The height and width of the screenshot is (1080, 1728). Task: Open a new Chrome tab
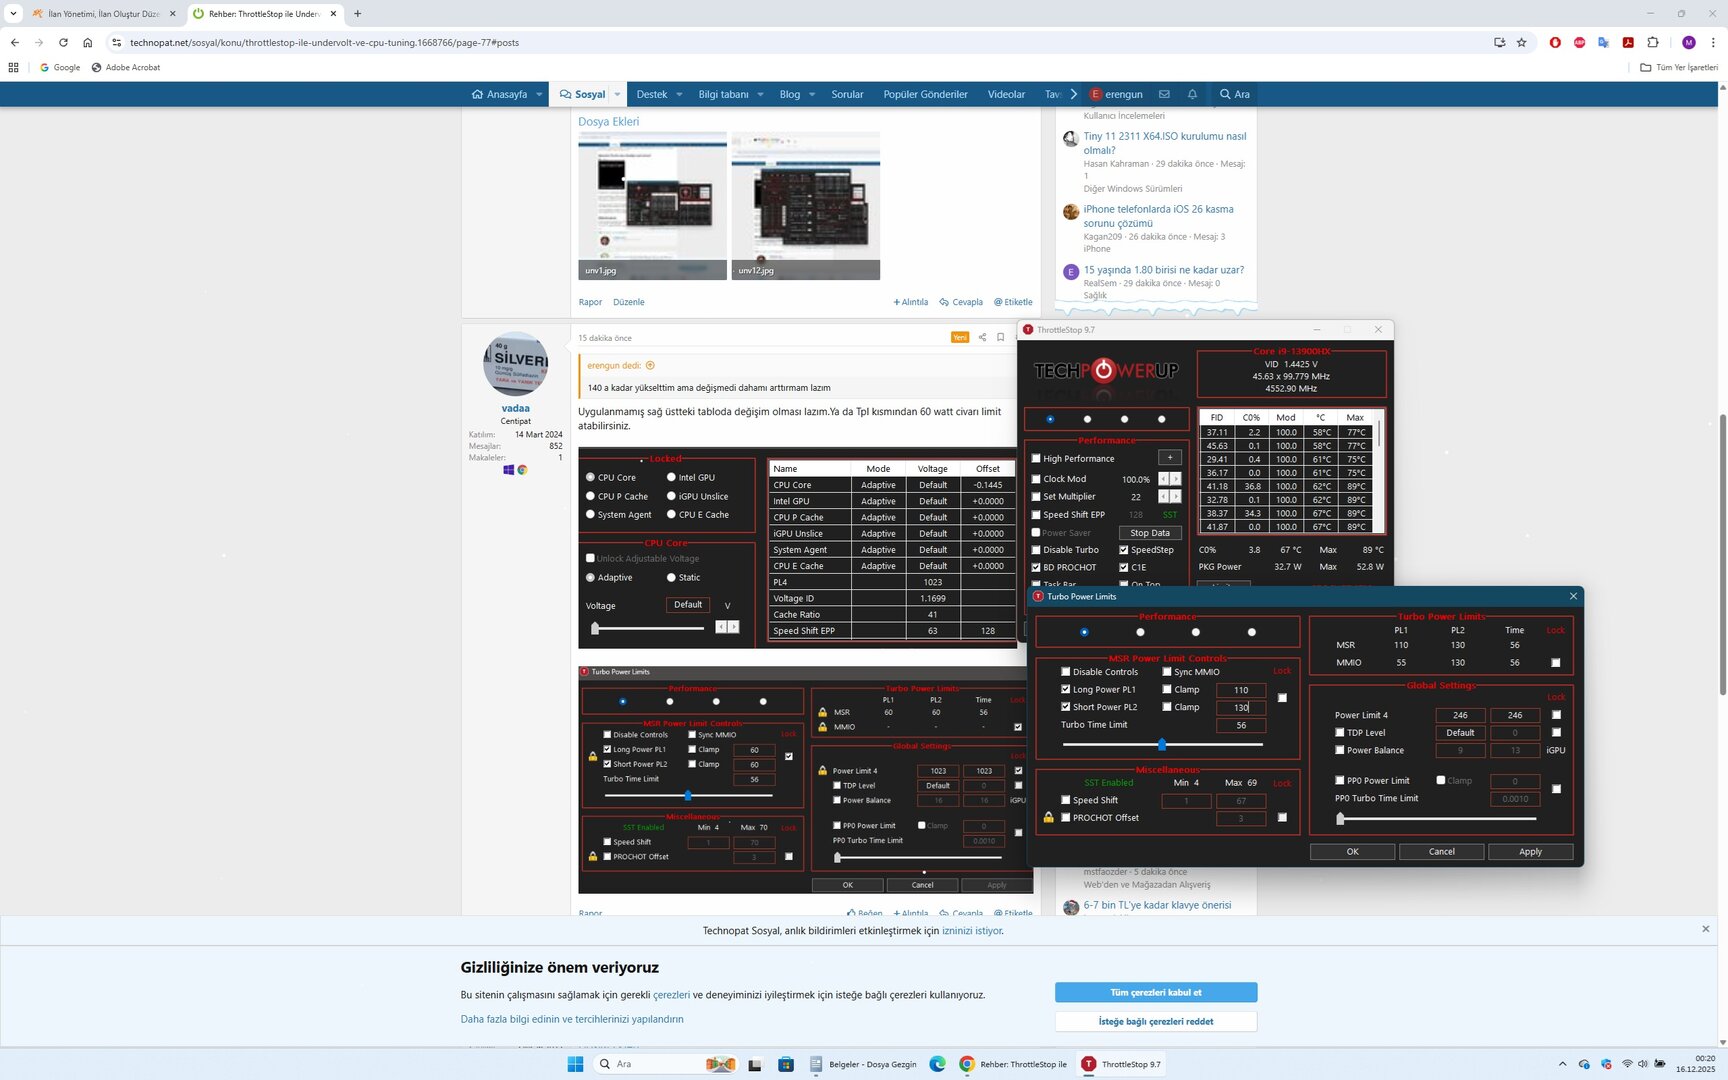357,14
